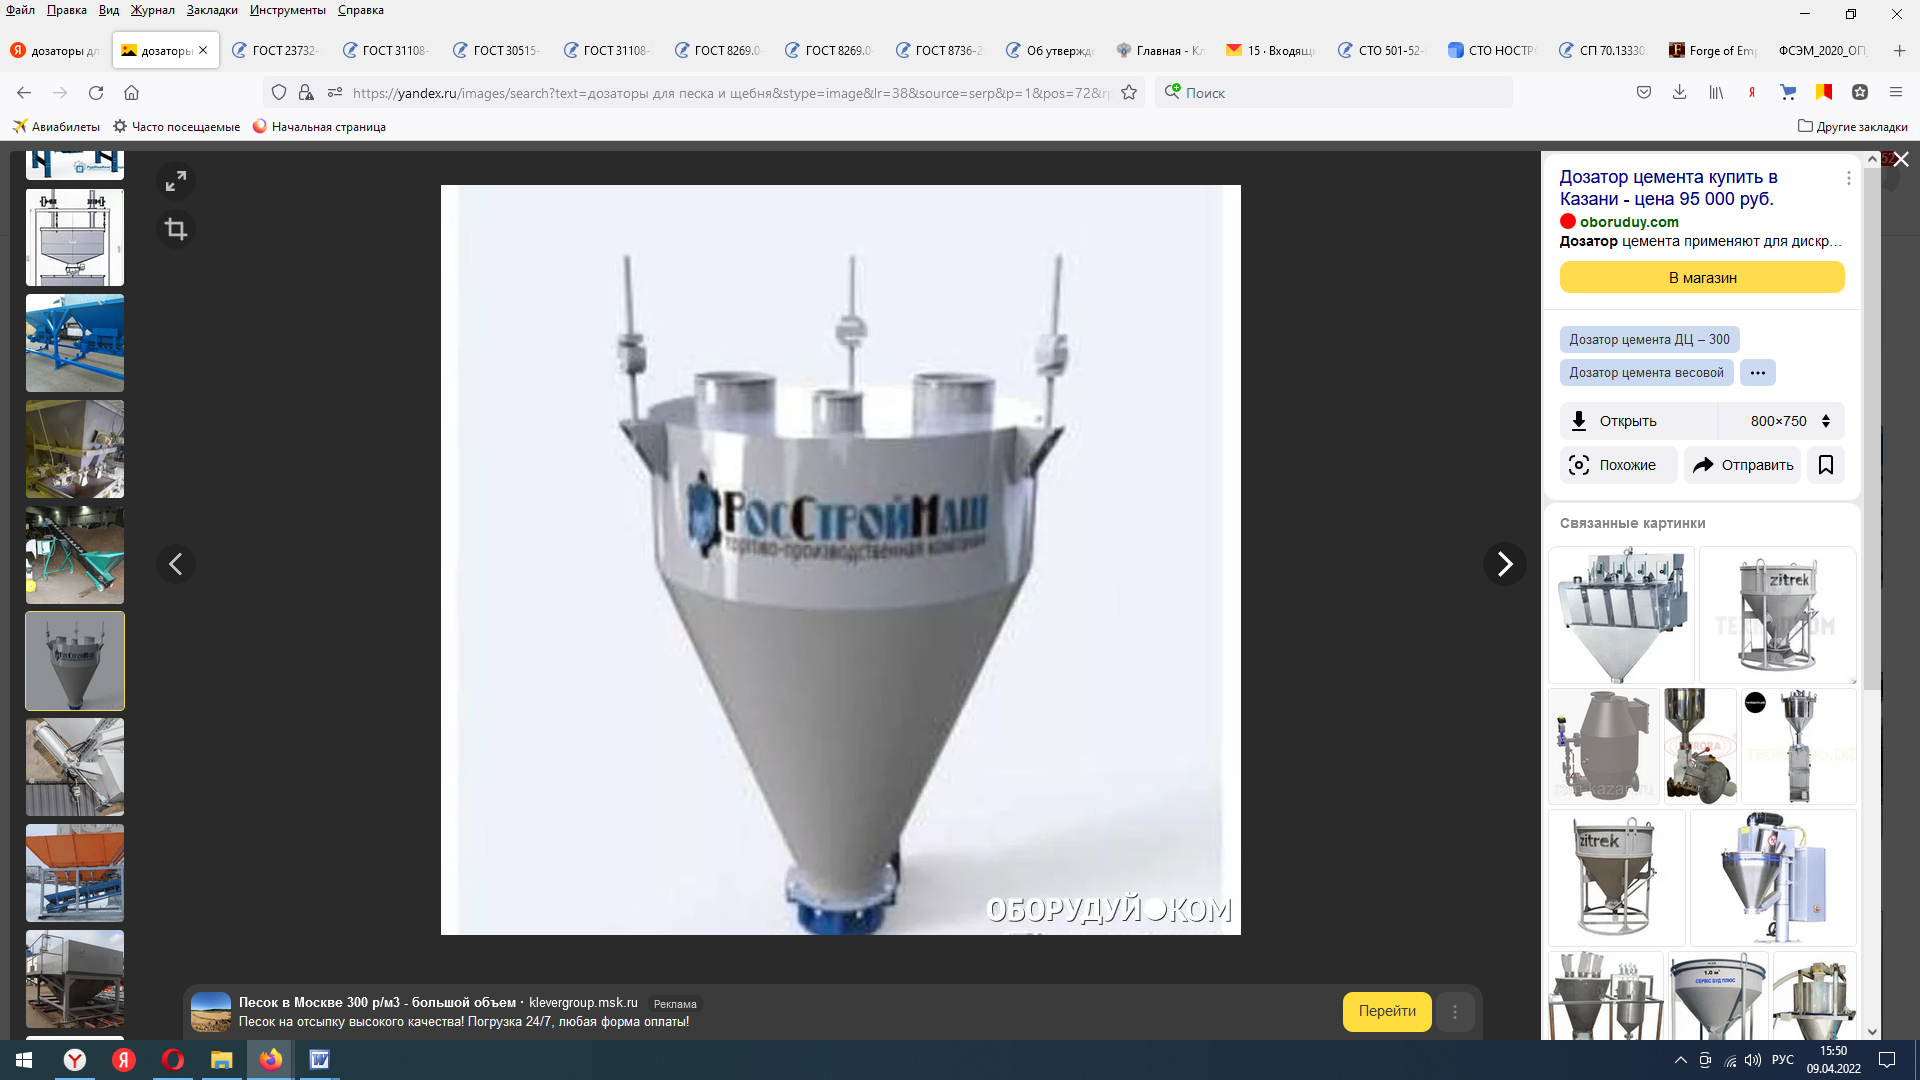Image resolution: width=1920 pixels, height=1080 pixels.
Task: Go to previous image arrow
Action: [176, 564]
